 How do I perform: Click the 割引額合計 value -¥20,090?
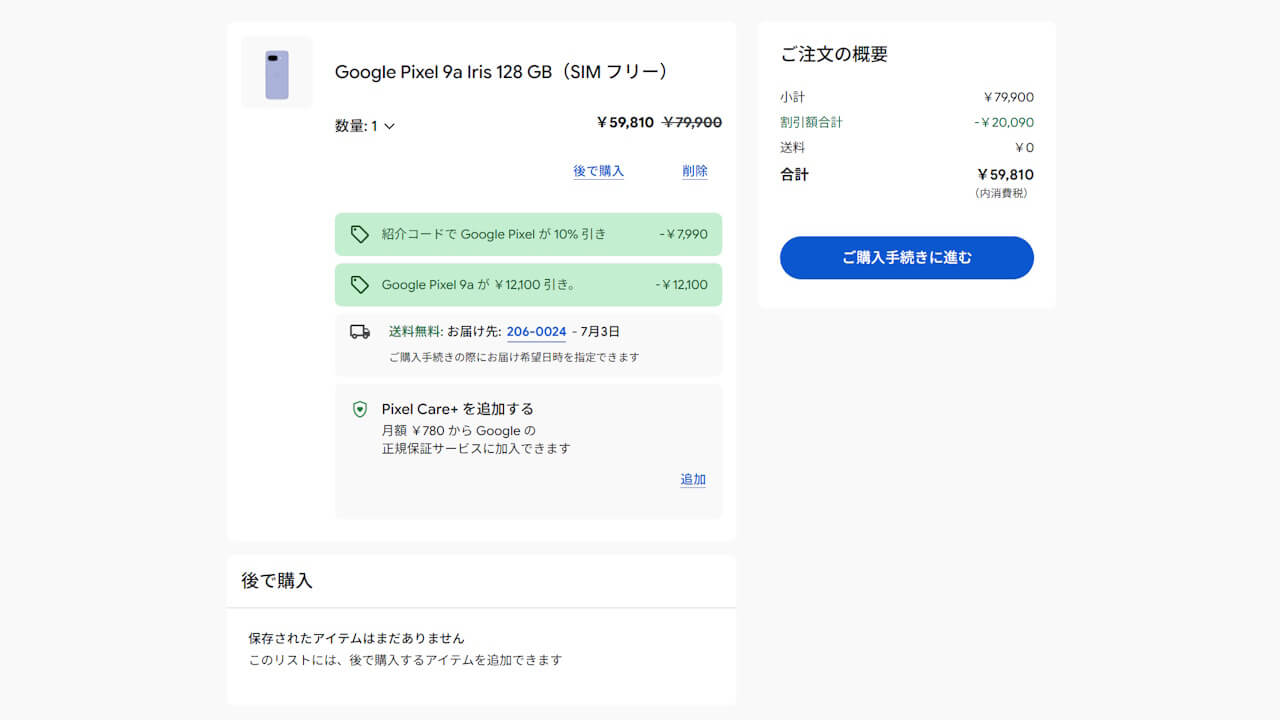tap(1004, 122)
